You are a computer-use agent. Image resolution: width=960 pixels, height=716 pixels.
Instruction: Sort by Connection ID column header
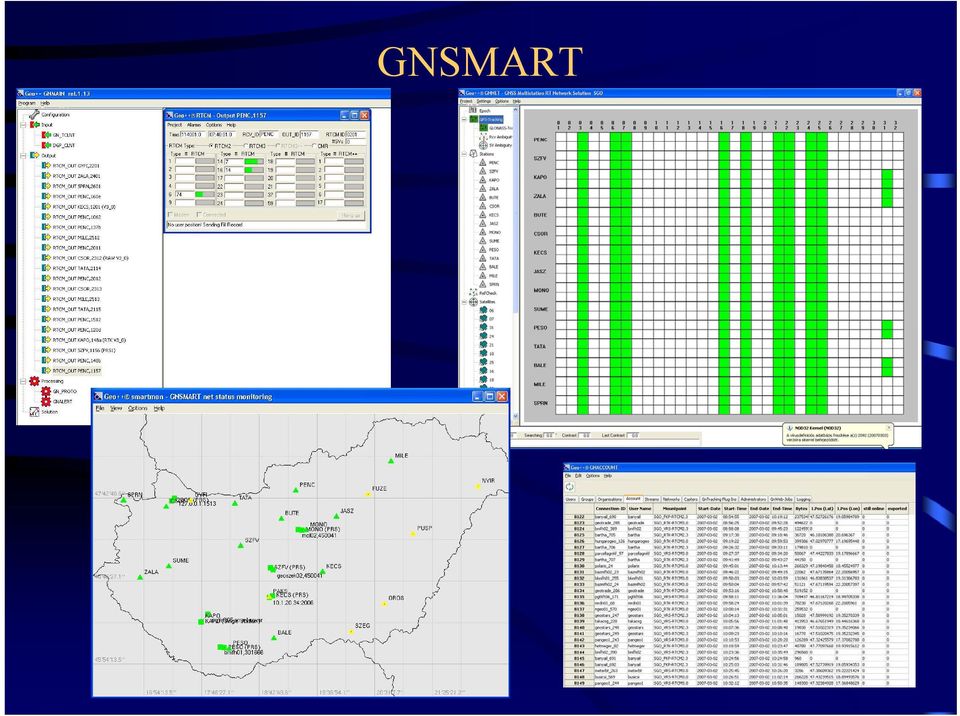point(610,508)
